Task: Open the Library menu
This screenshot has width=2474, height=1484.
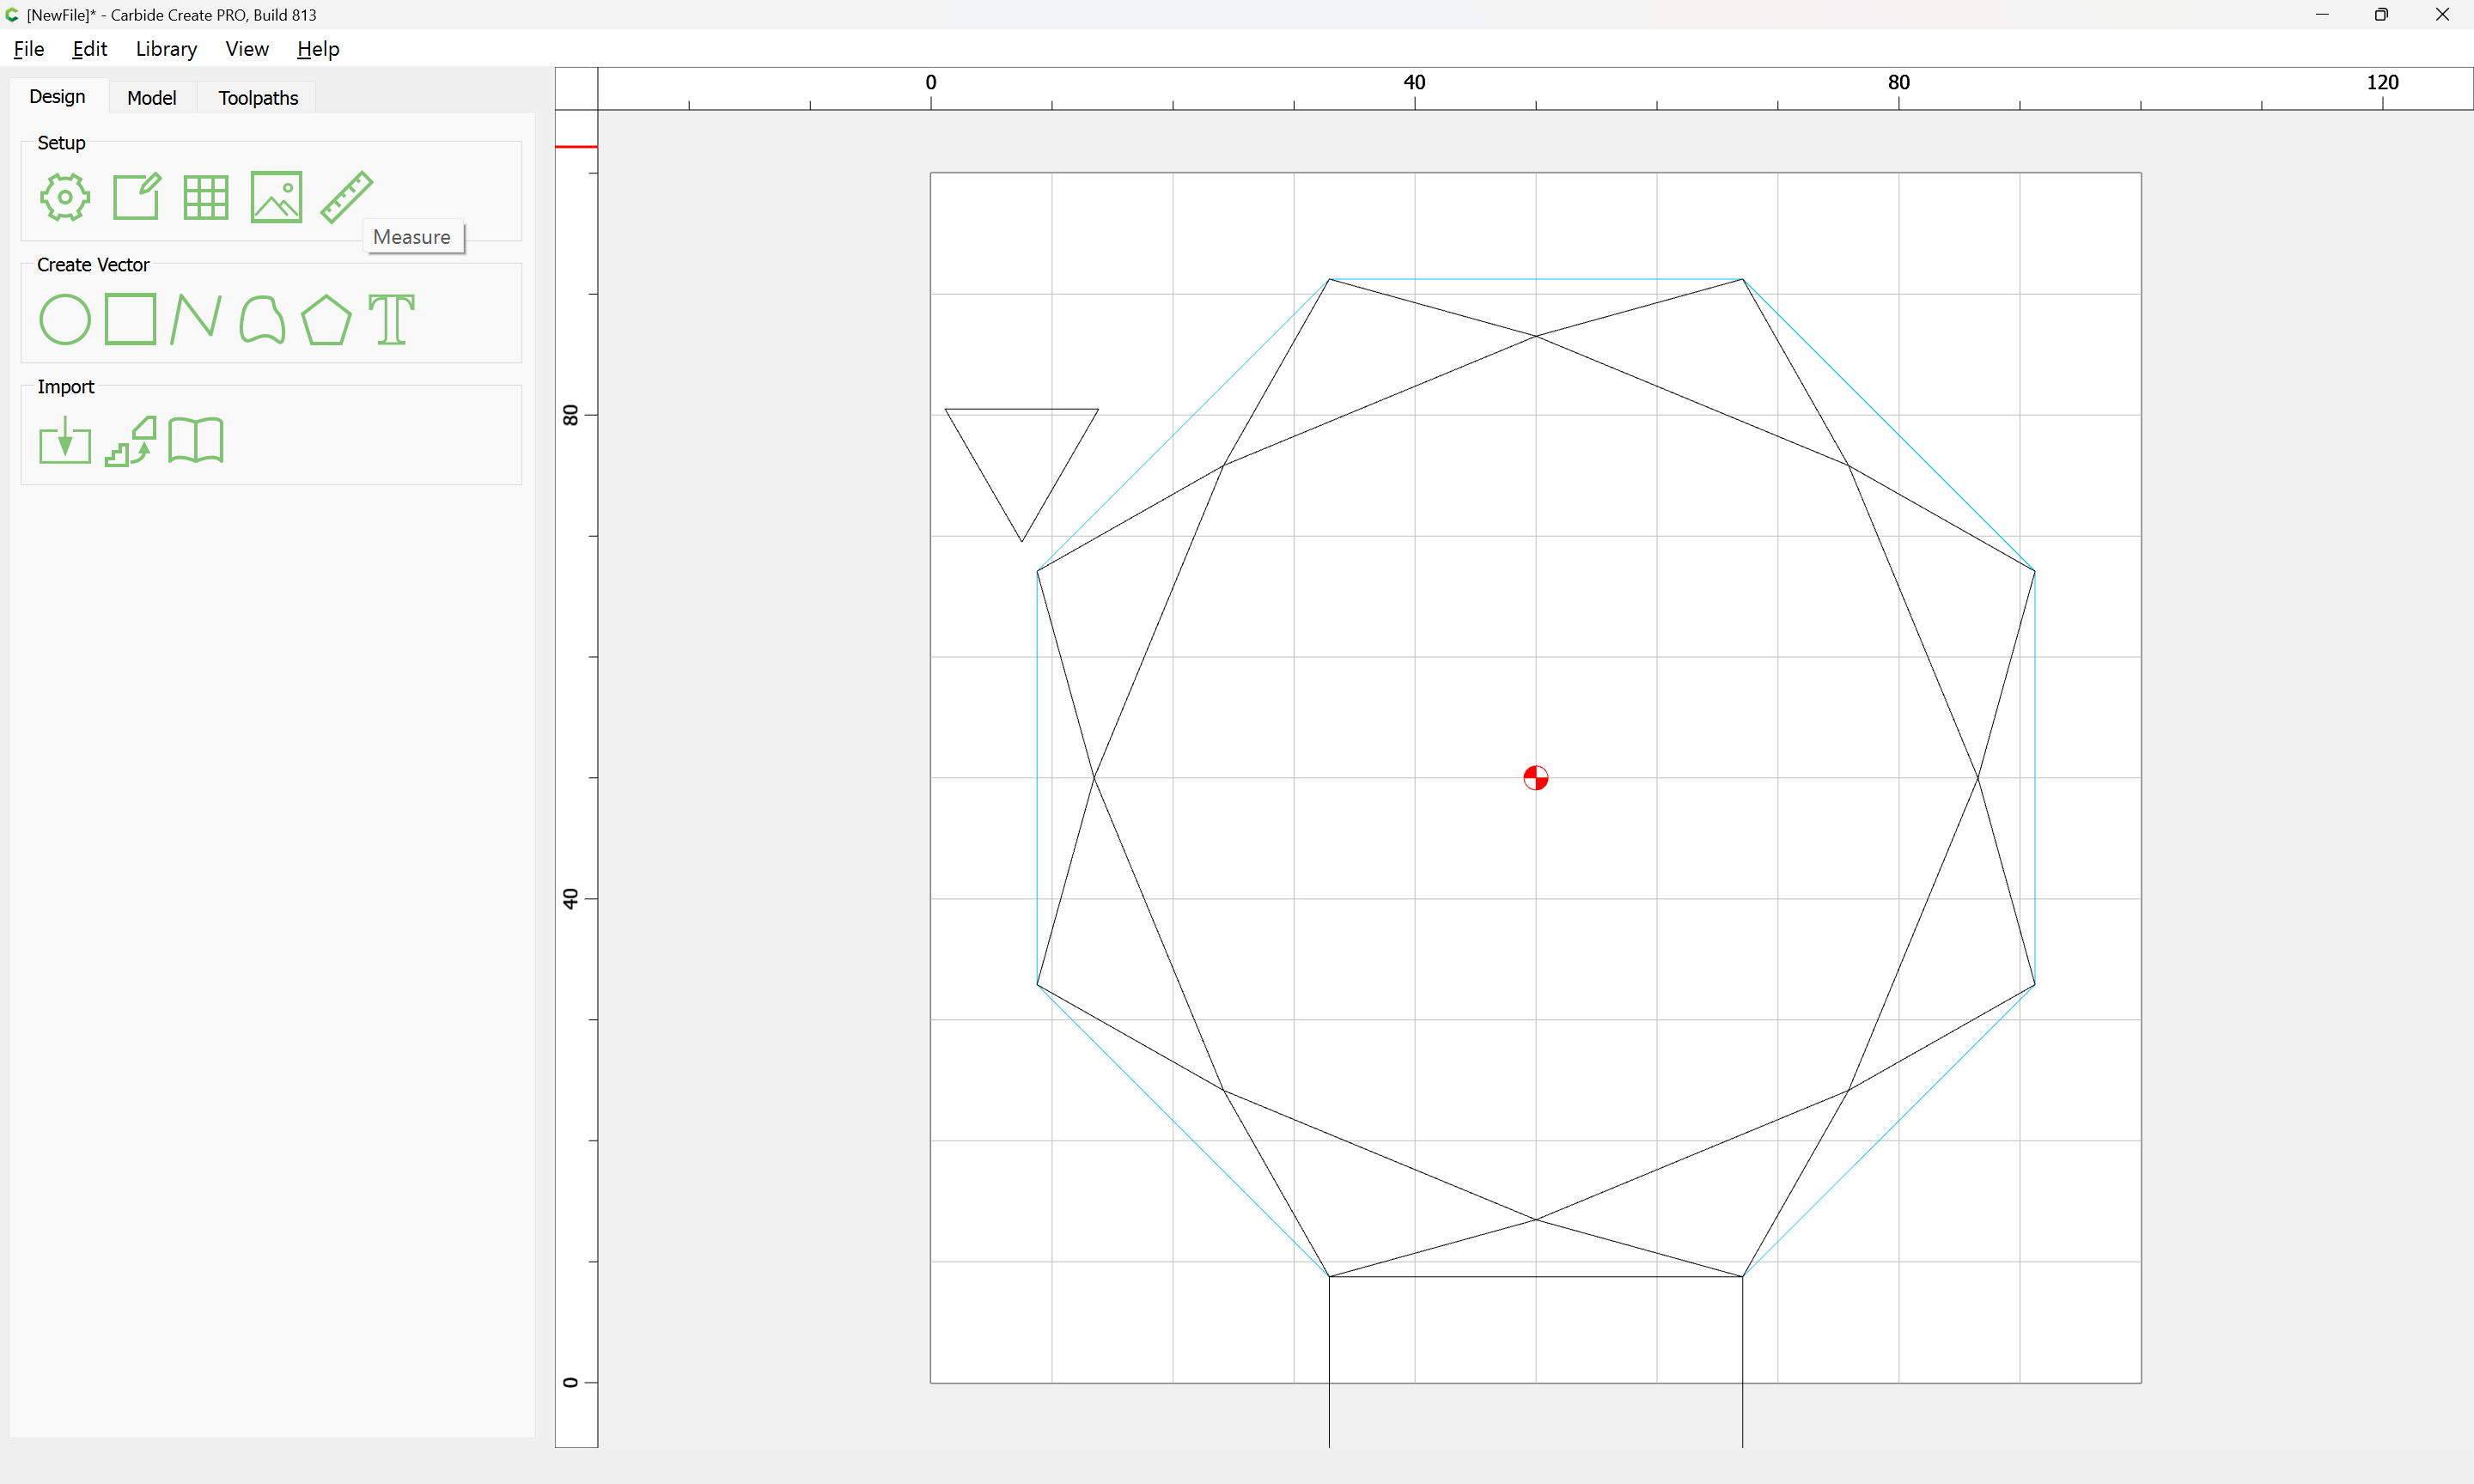Action: (x=166, y=49)
